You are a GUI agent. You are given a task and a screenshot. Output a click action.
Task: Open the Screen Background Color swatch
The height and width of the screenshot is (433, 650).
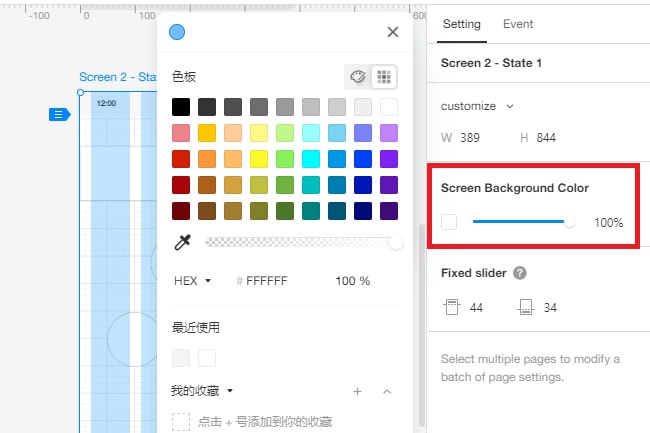pyautogui.click(x=449, y=222)
